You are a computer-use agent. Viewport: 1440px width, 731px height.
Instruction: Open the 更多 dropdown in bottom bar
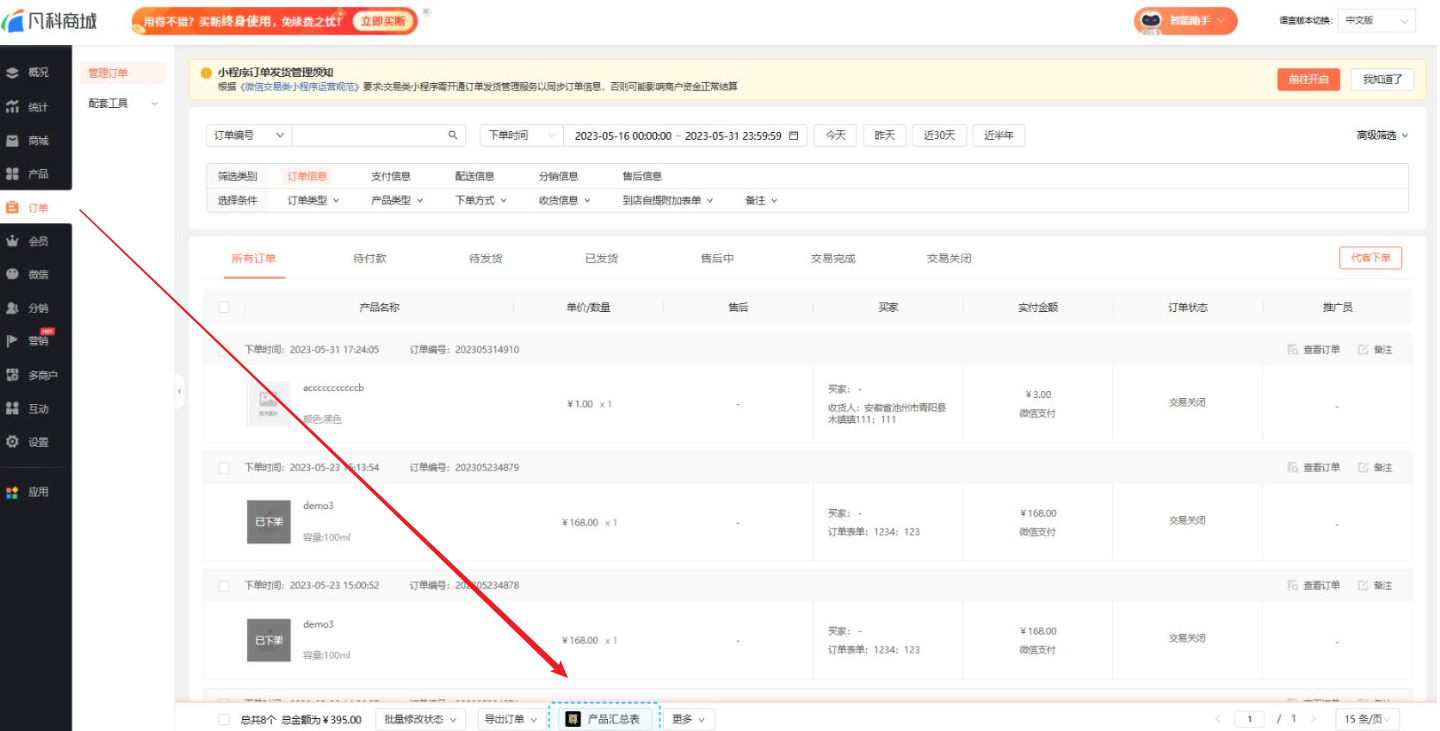coord(688,719)
